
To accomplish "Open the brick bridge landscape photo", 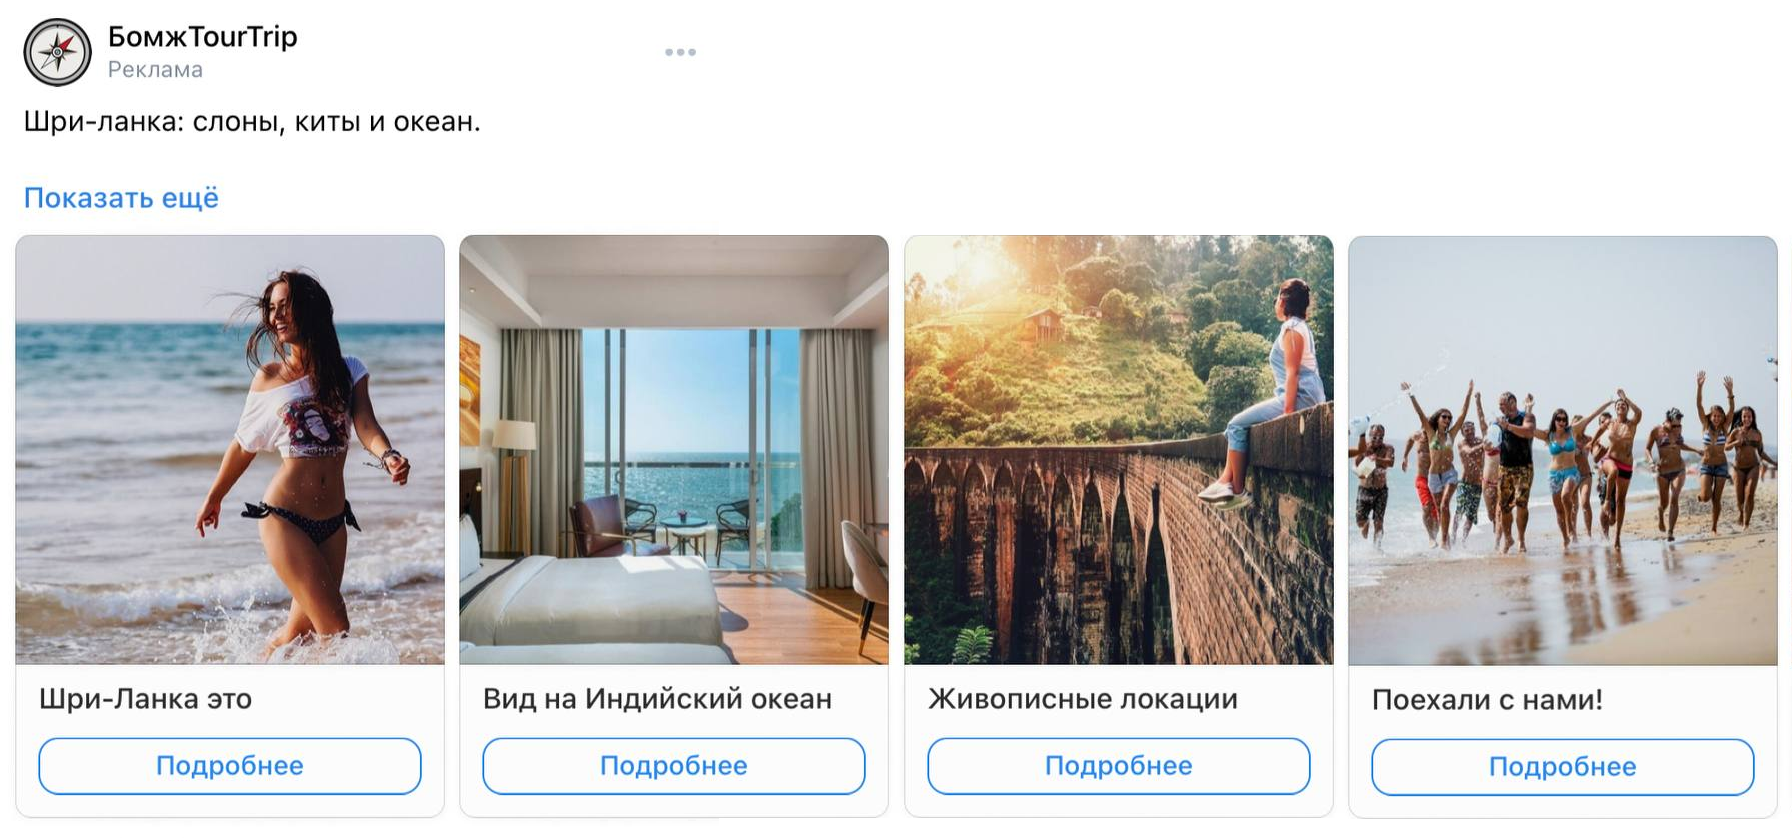I will coord(1119,450).
